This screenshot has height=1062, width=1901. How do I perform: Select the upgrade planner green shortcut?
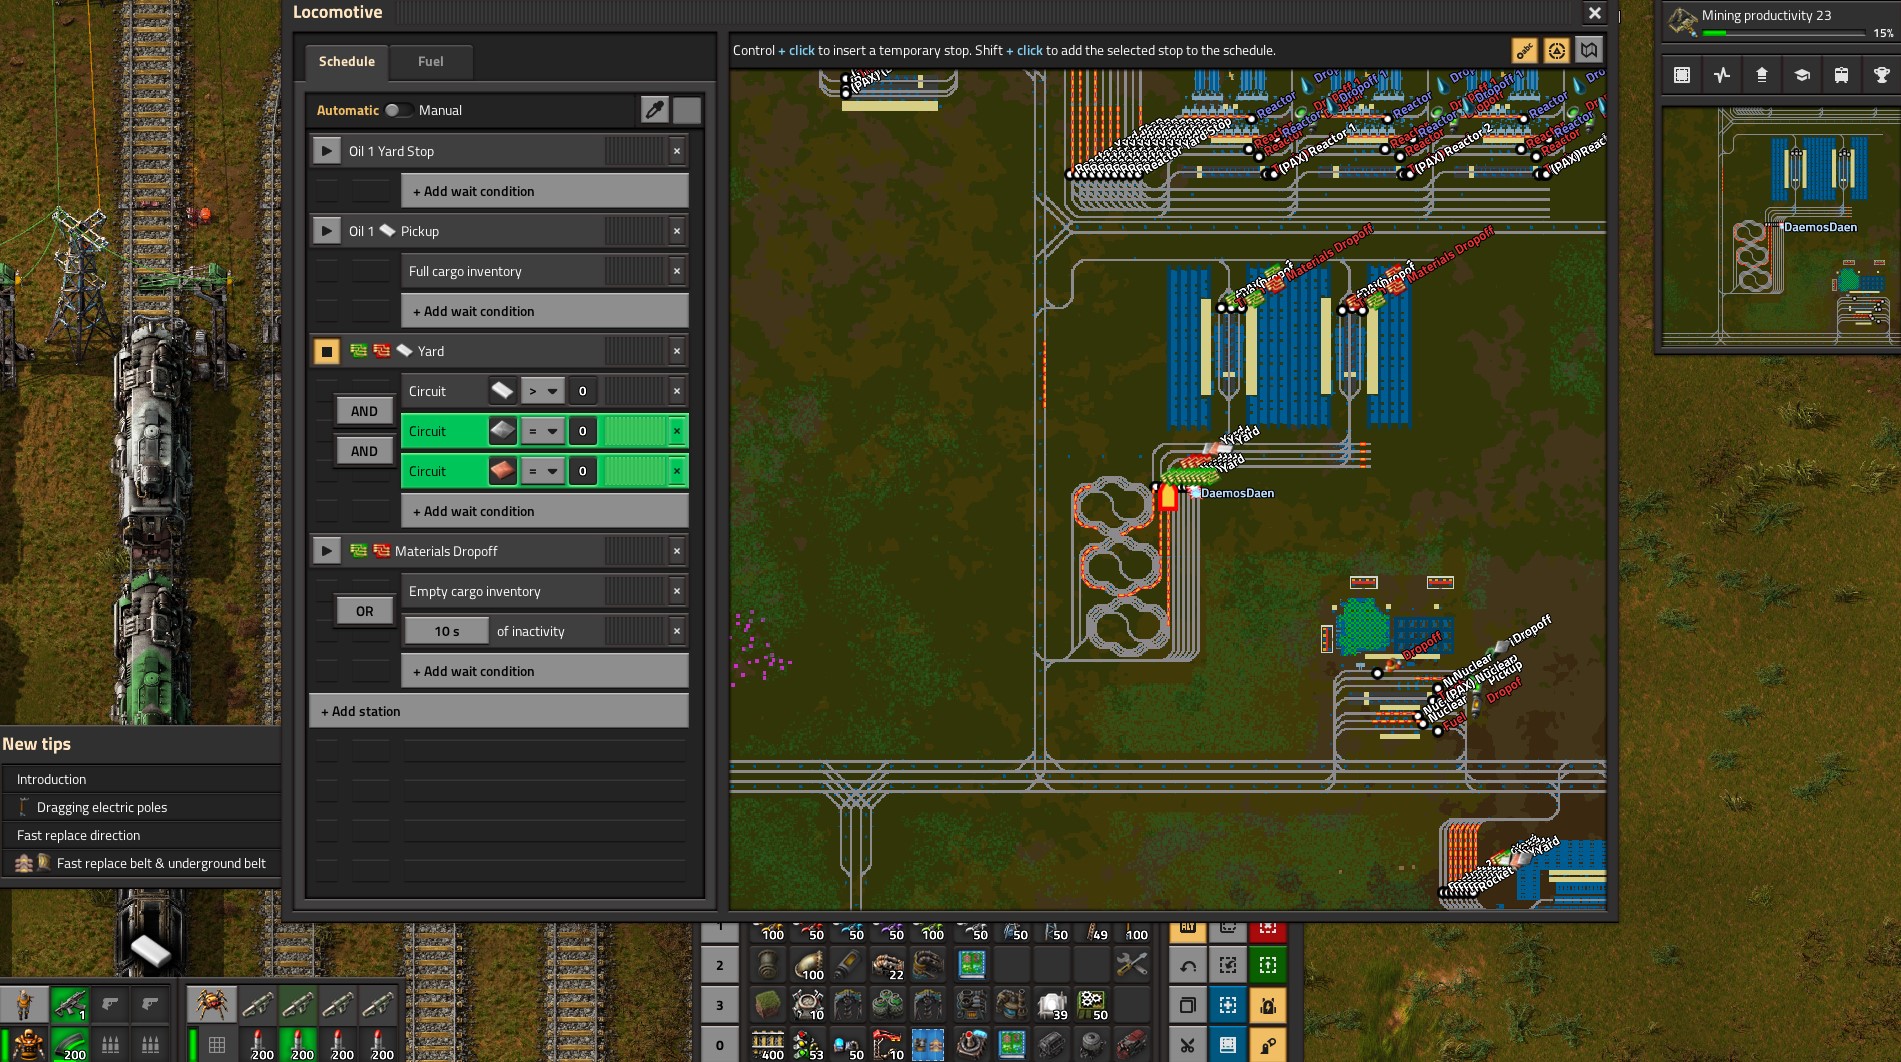(x=1268, y=965)
